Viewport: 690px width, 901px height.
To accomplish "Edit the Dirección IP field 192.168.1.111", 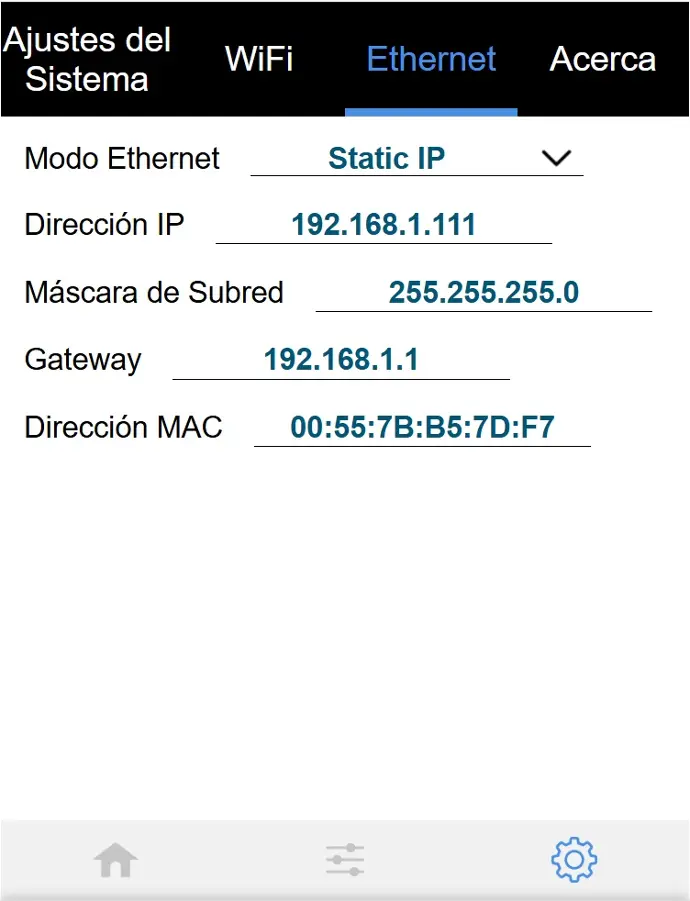I will [383, 224].
